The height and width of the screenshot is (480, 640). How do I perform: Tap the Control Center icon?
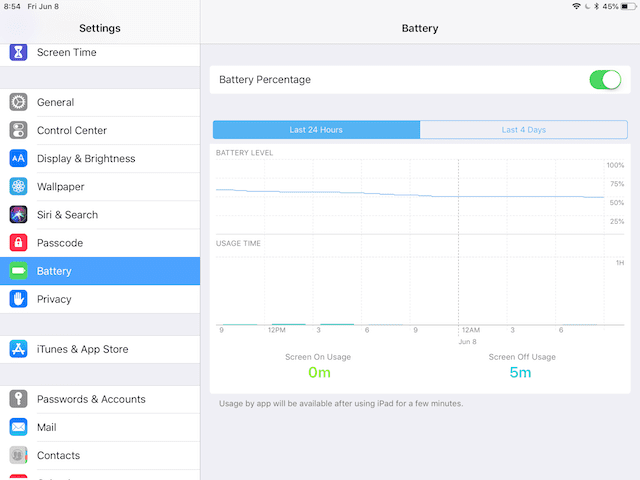(18, 130)
